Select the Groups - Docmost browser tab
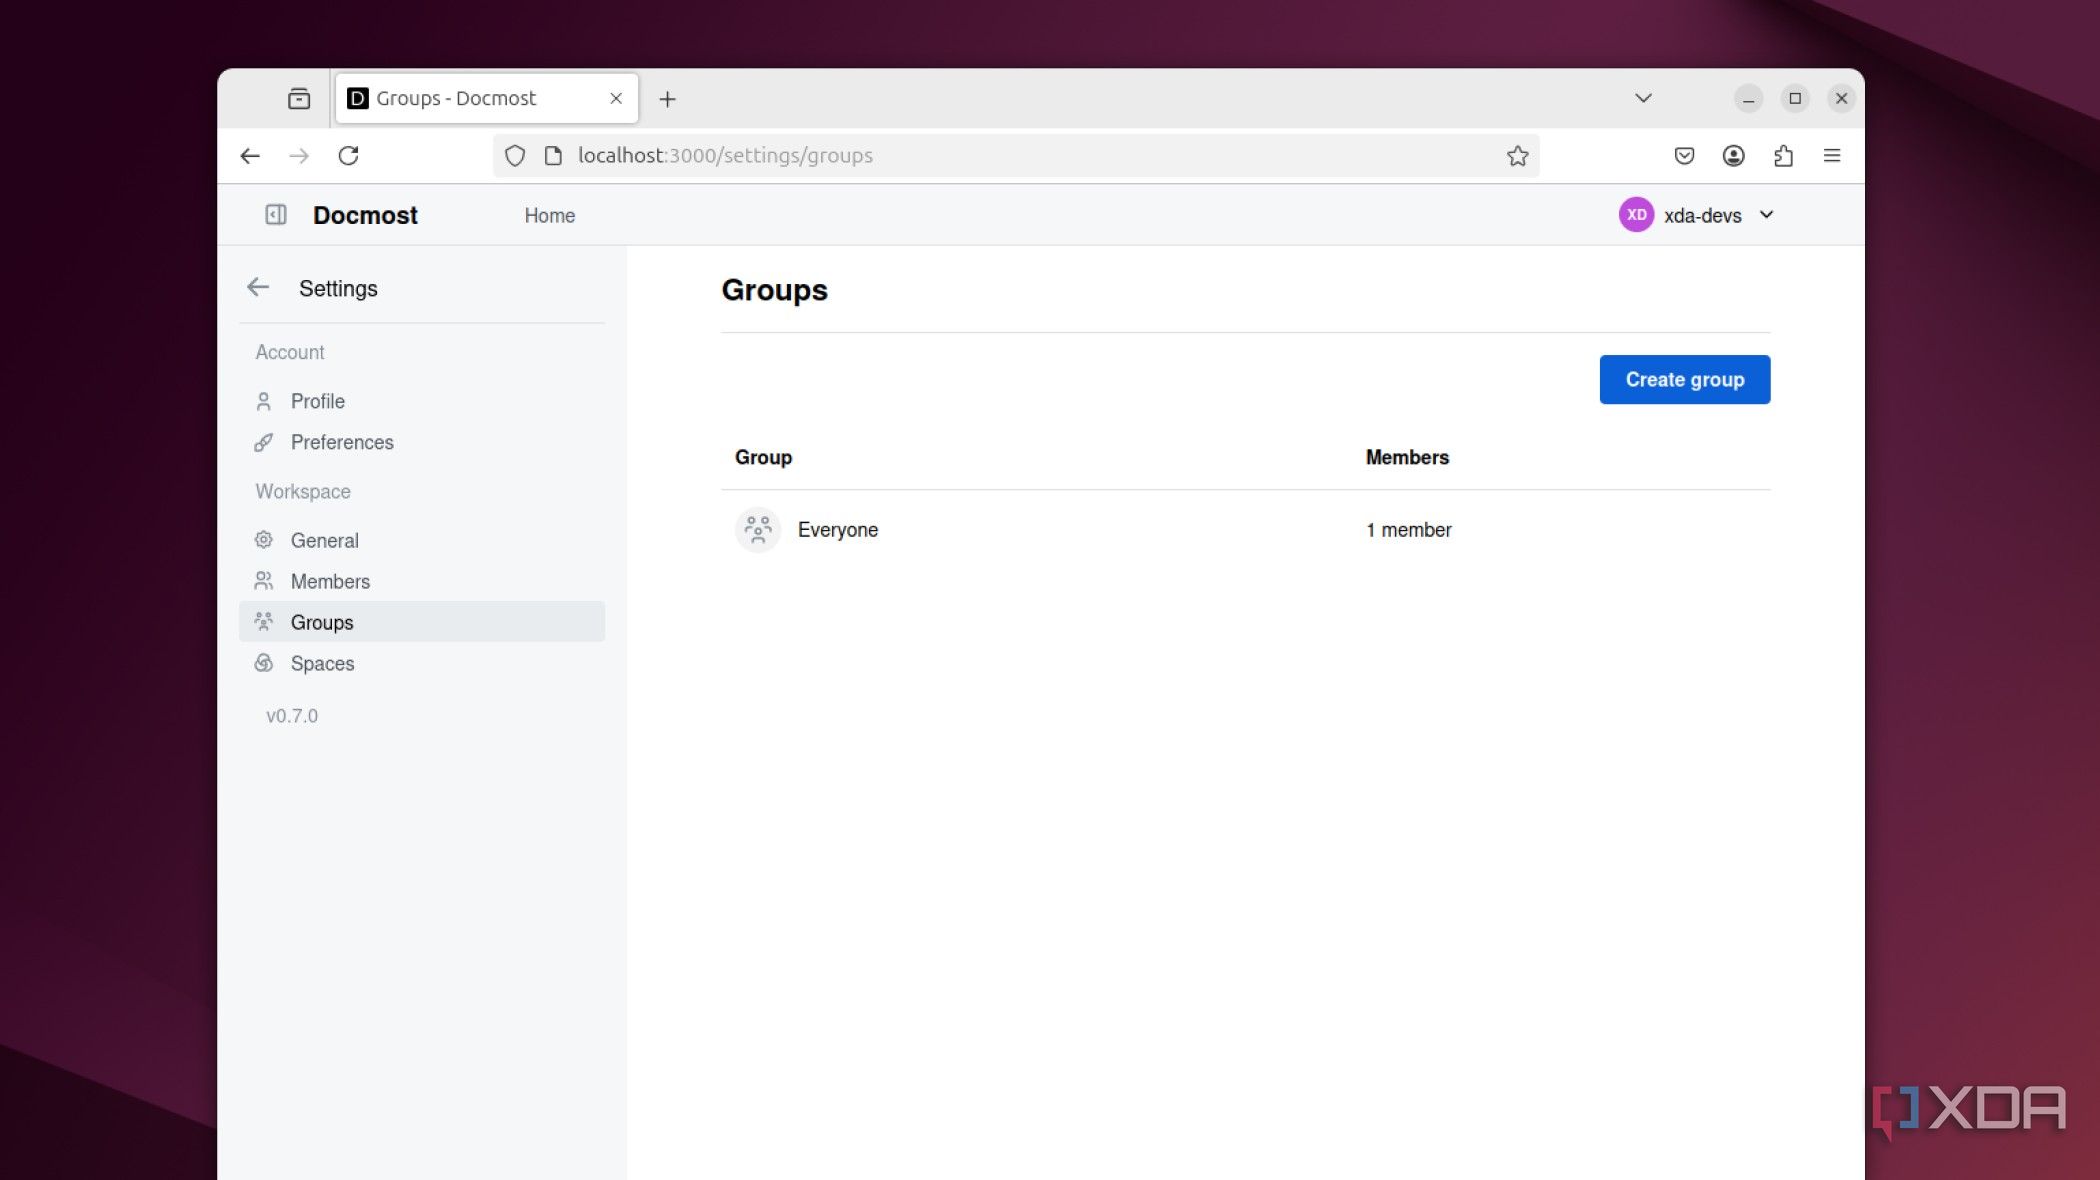The image size is (2100, 1180). pyautogui.click(x=487, y=99)
